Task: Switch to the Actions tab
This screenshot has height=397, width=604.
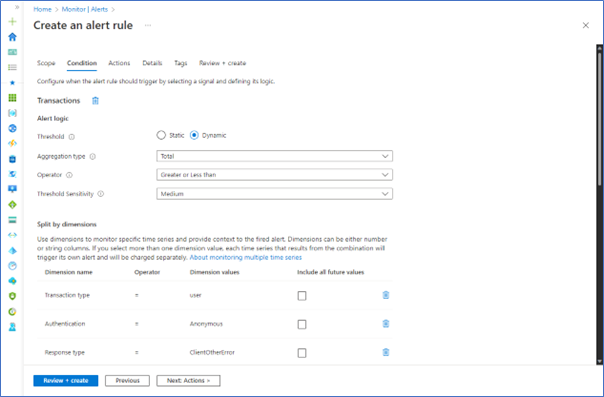Action: [119, 63]
